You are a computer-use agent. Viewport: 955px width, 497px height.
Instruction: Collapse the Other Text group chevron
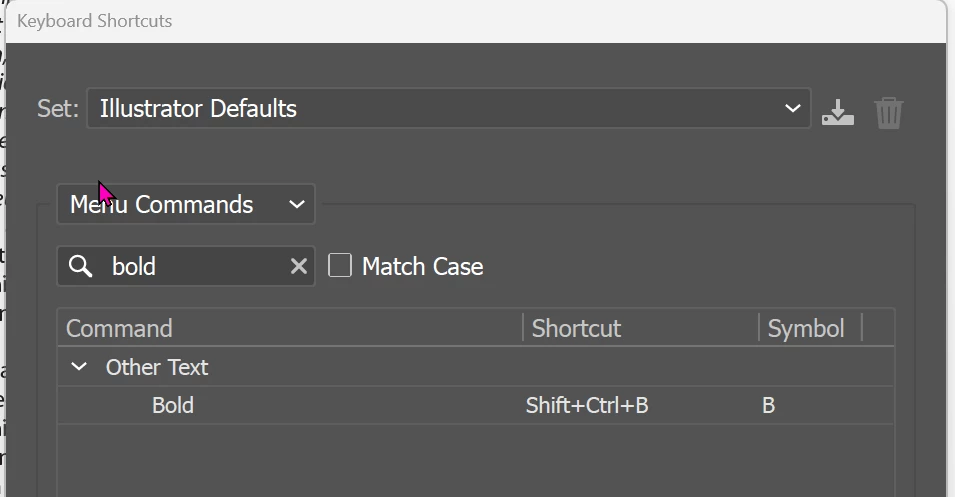(79, 367)
